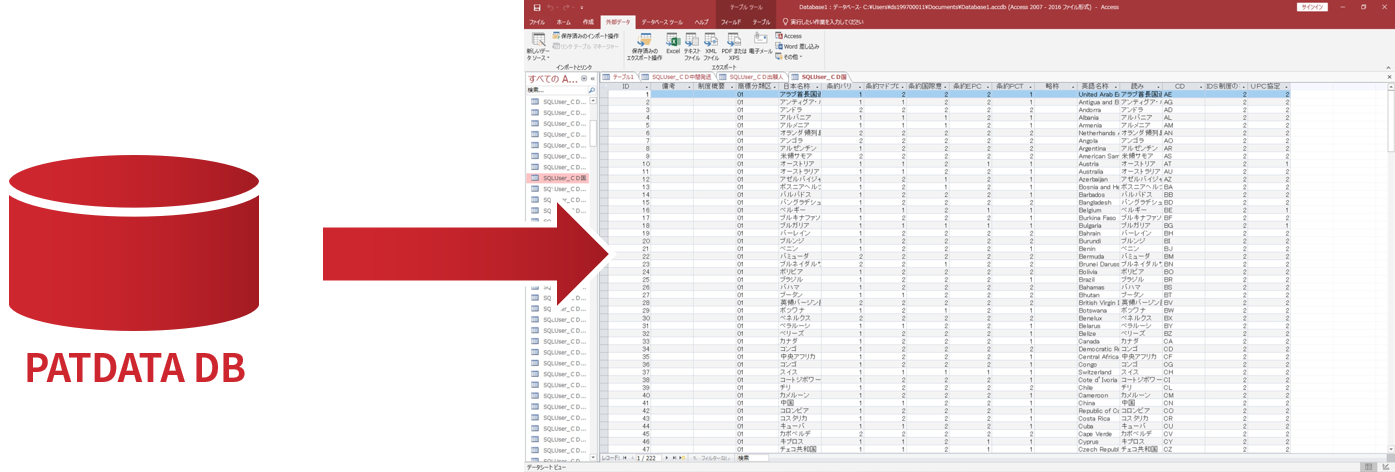Screen dimensions: 1395x472
Task: Switch to the SQLUser_ＣＤ中間発送 document tab
Action: [x=675, y=76]
